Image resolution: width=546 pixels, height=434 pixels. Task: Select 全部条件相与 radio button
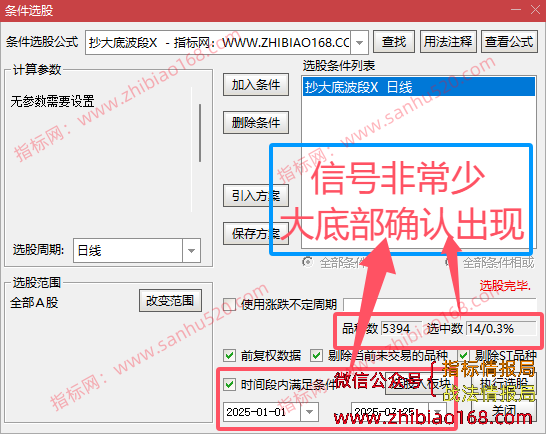point(307,262)
